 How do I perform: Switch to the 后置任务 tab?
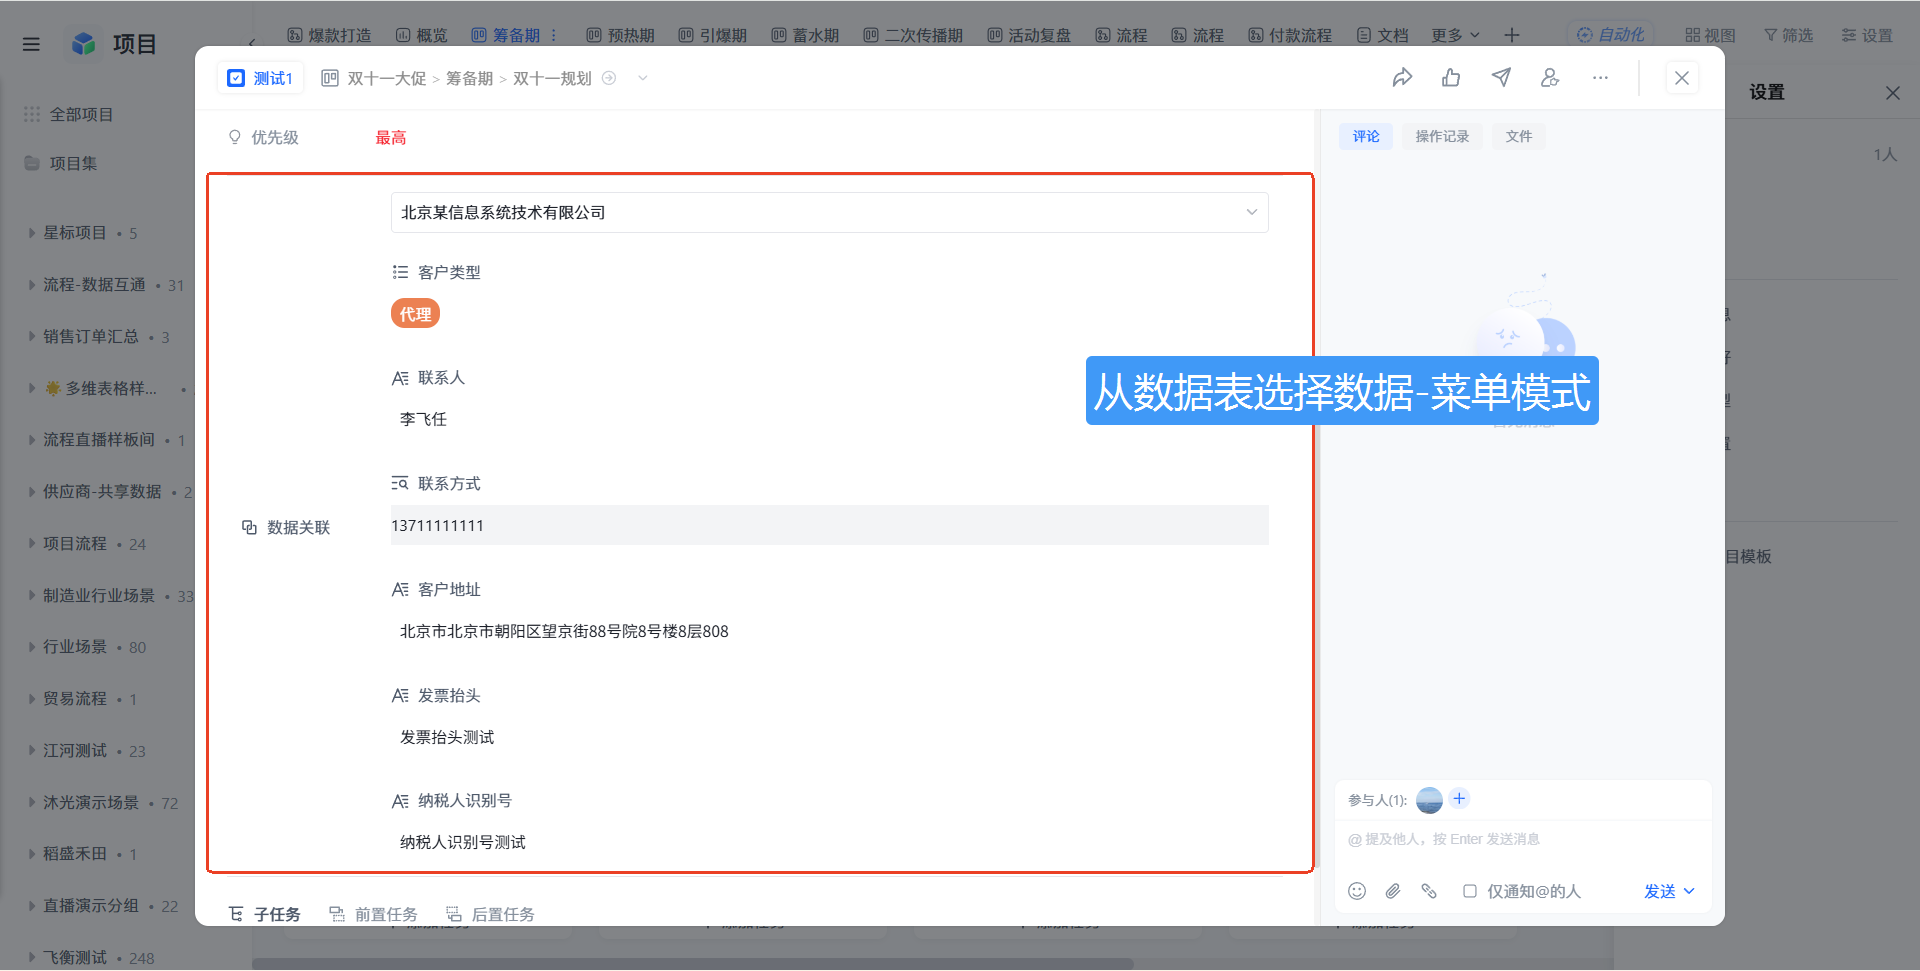tap(490, 914)
